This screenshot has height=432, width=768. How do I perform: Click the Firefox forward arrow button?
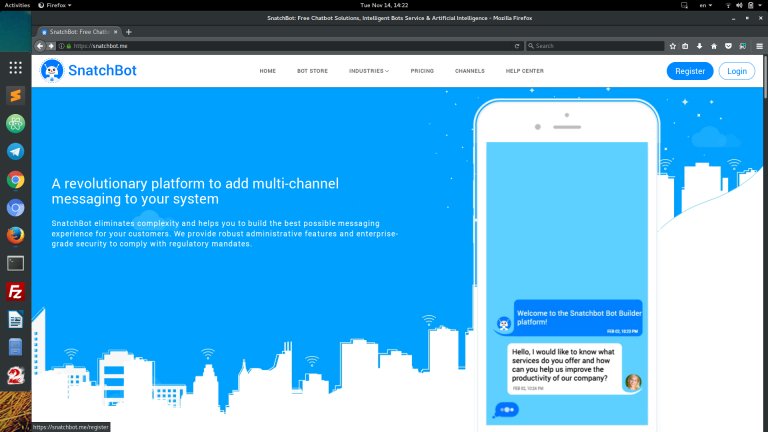(x=51, y=46)
